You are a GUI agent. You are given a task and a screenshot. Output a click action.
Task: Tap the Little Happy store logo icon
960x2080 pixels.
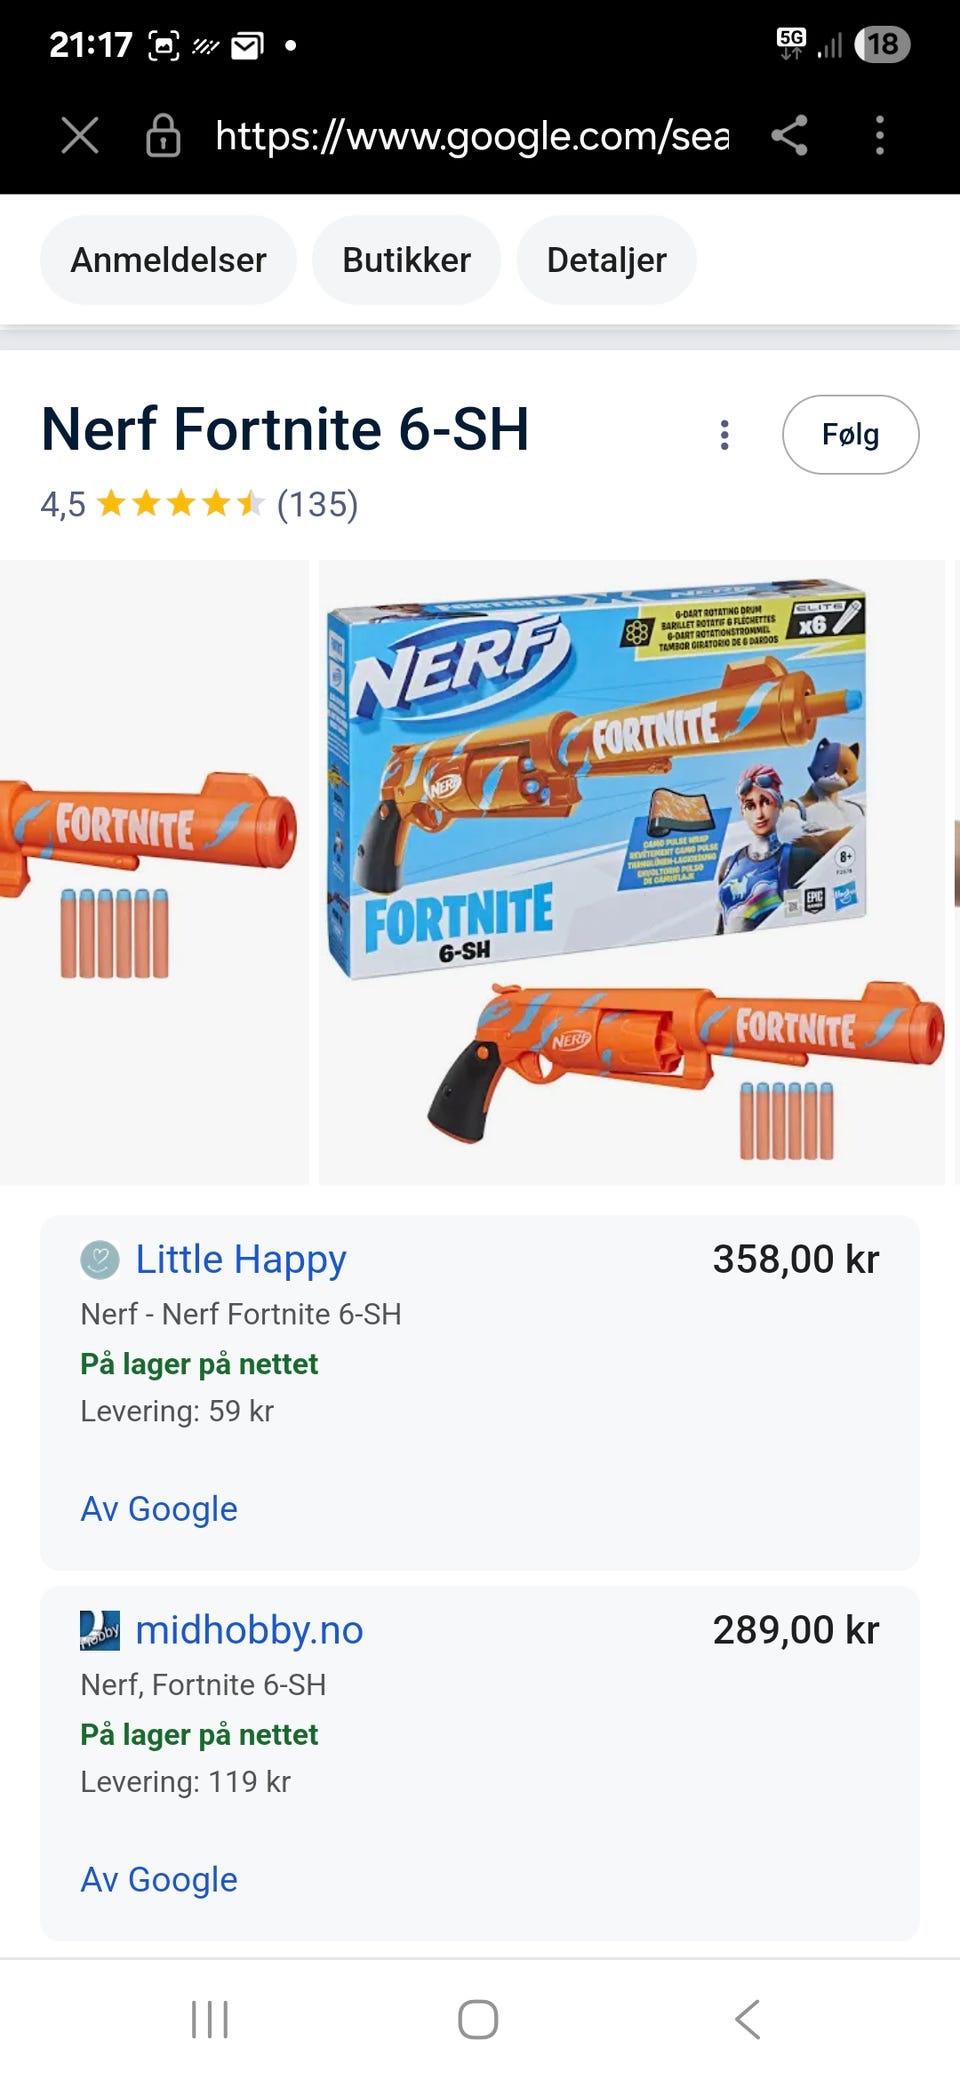pos(100,1260)
